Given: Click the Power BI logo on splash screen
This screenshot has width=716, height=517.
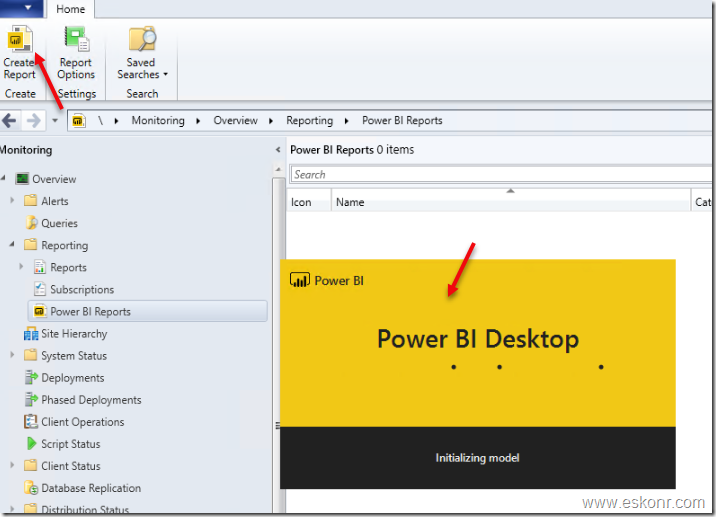Looking at the screenshot, I should pyautogui.click(x=300, y=280).
